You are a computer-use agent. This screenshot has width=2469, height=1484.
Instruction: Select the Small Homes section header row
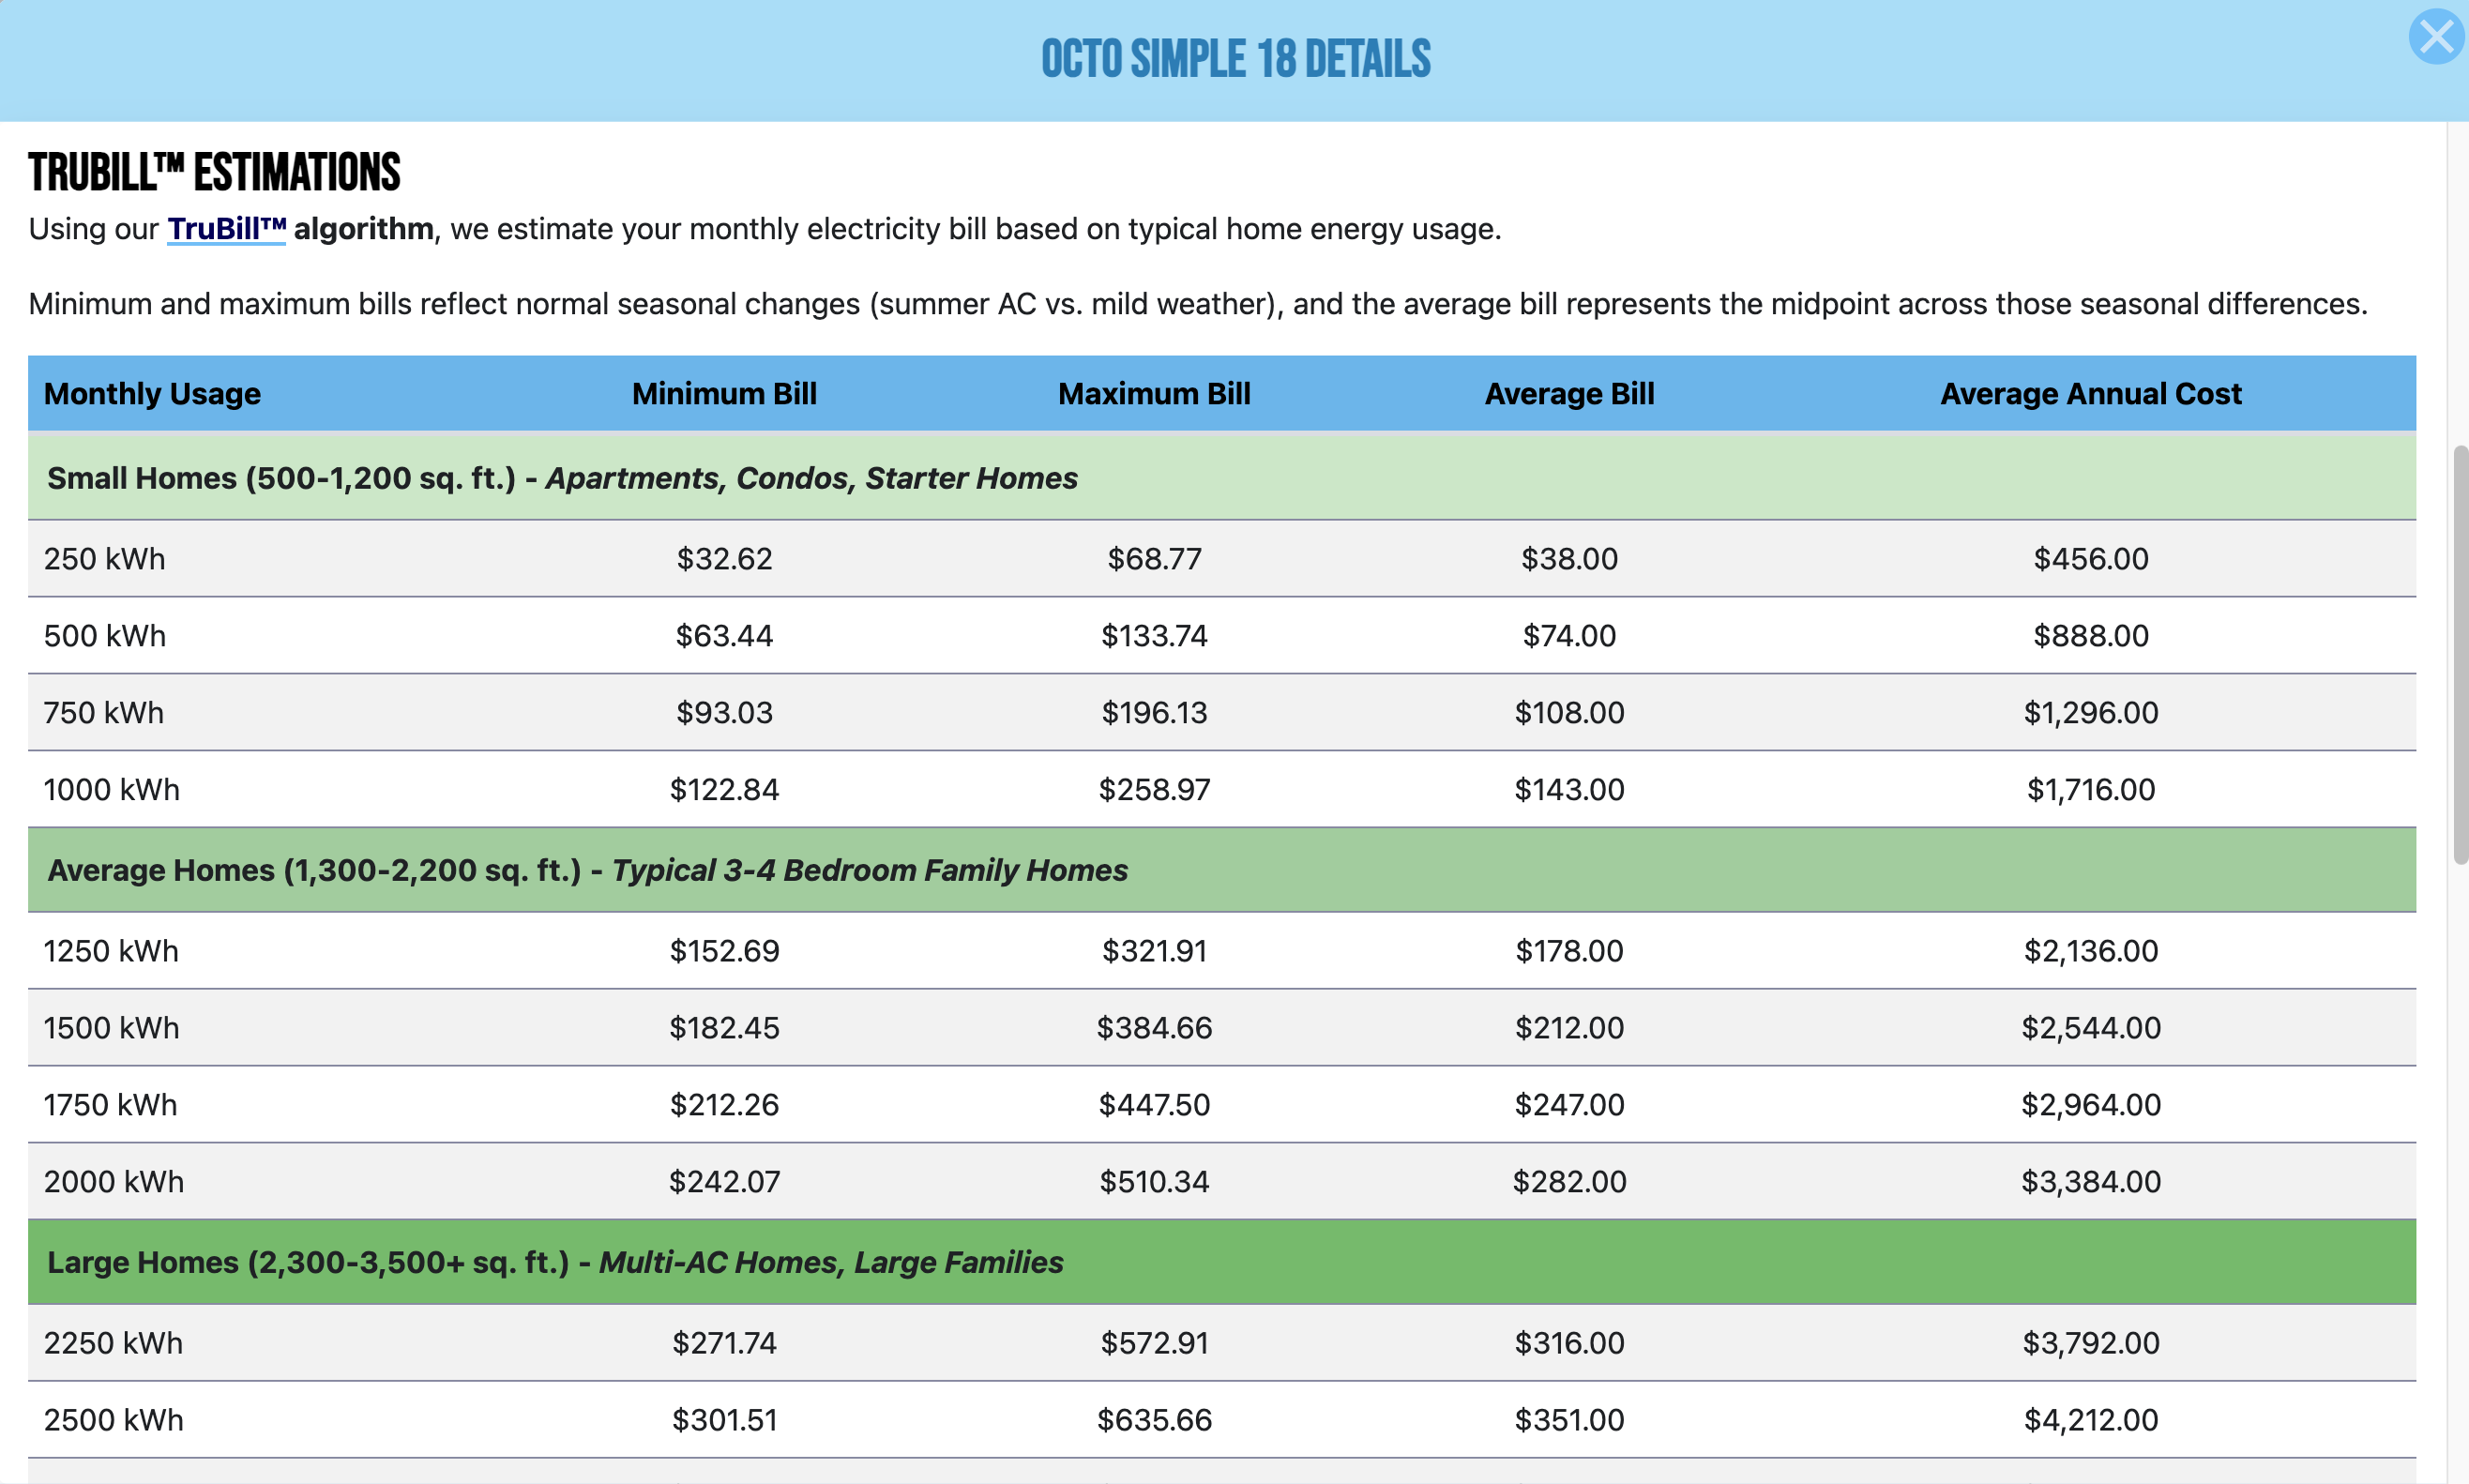click(x=562, y=478)
